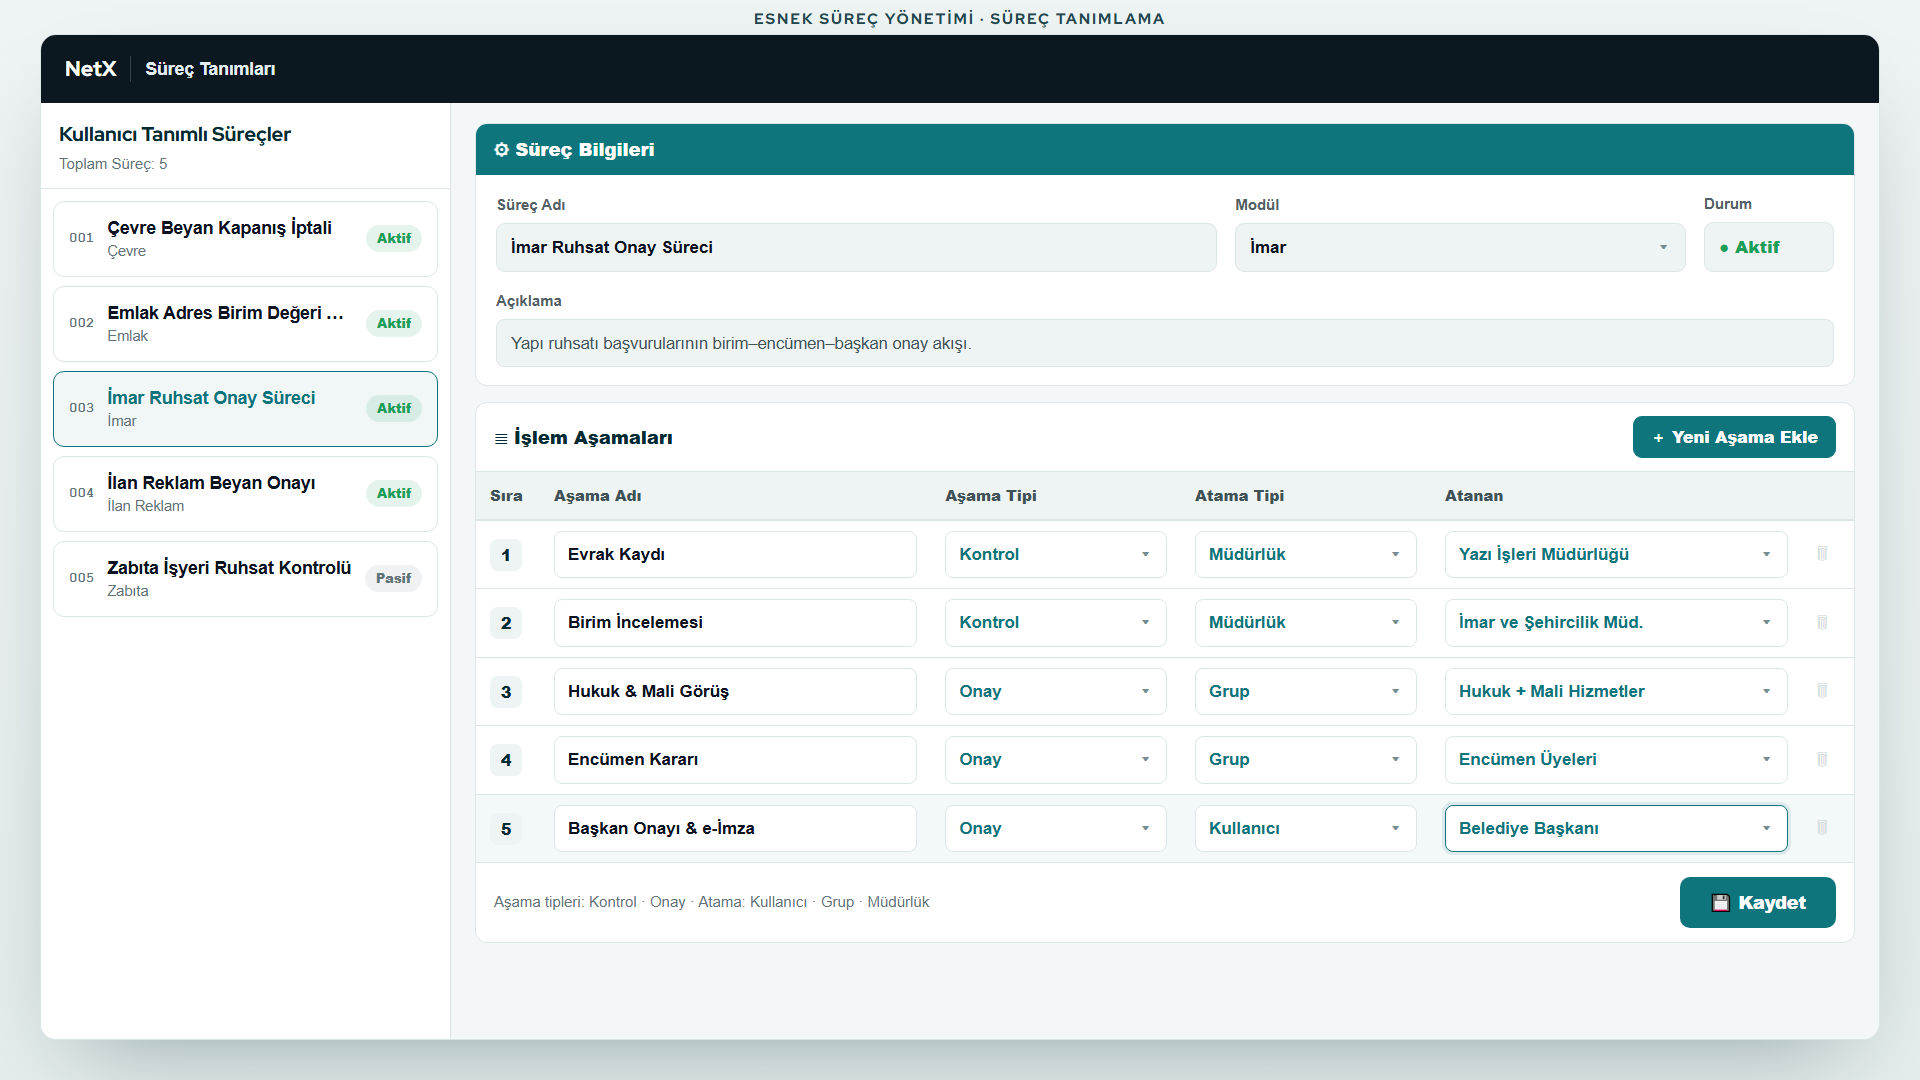This screenshot has height=1080, width=1920.
Task: Save the process with Kaydet
Action: (x=1757, y=902)
